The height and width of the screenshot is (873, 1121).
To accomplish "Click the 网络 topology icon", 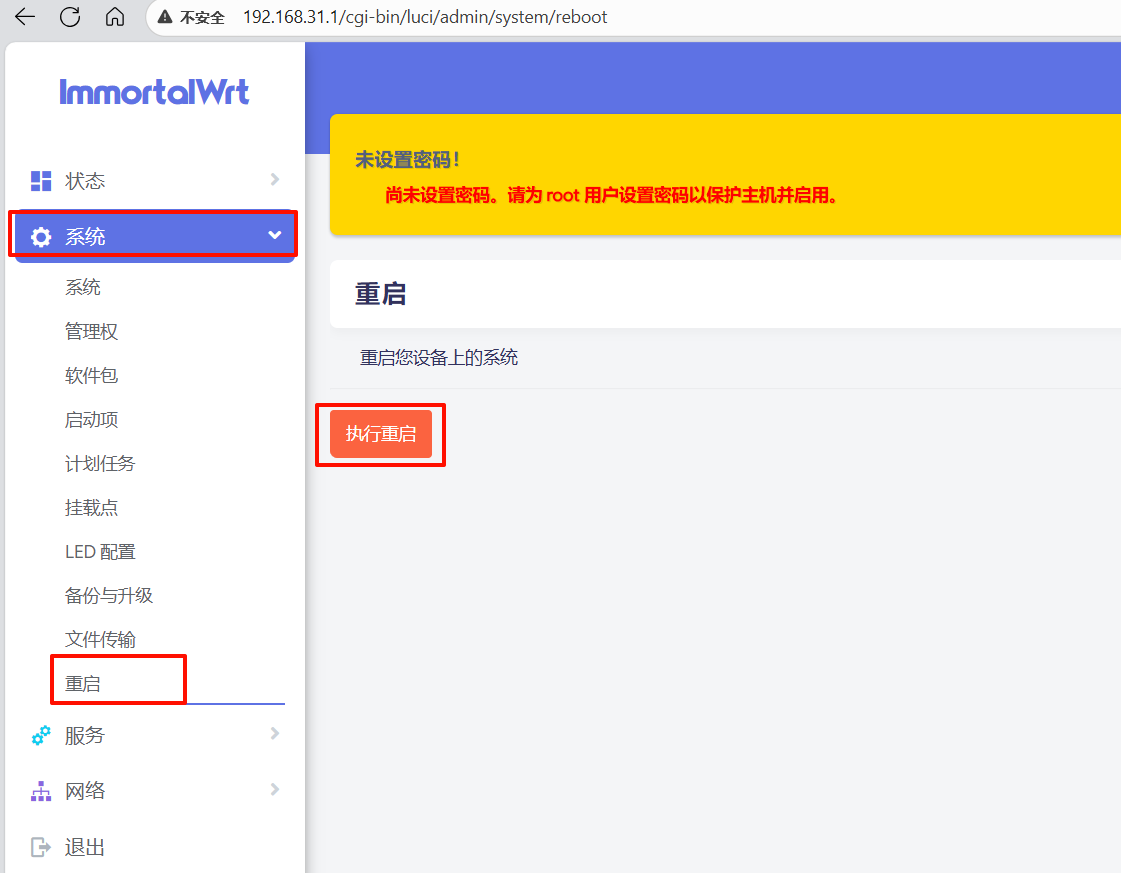I will point(41,791).
